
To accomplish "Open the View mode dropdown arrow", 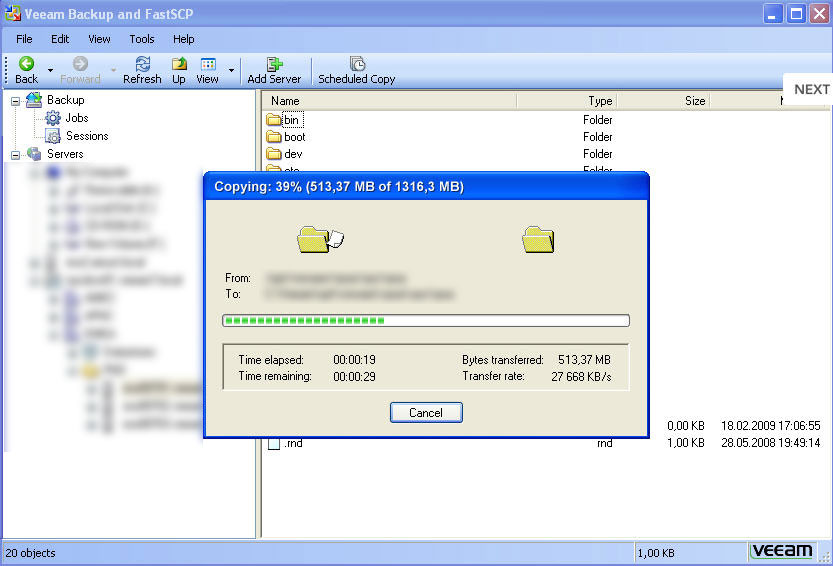I will 232,70.
